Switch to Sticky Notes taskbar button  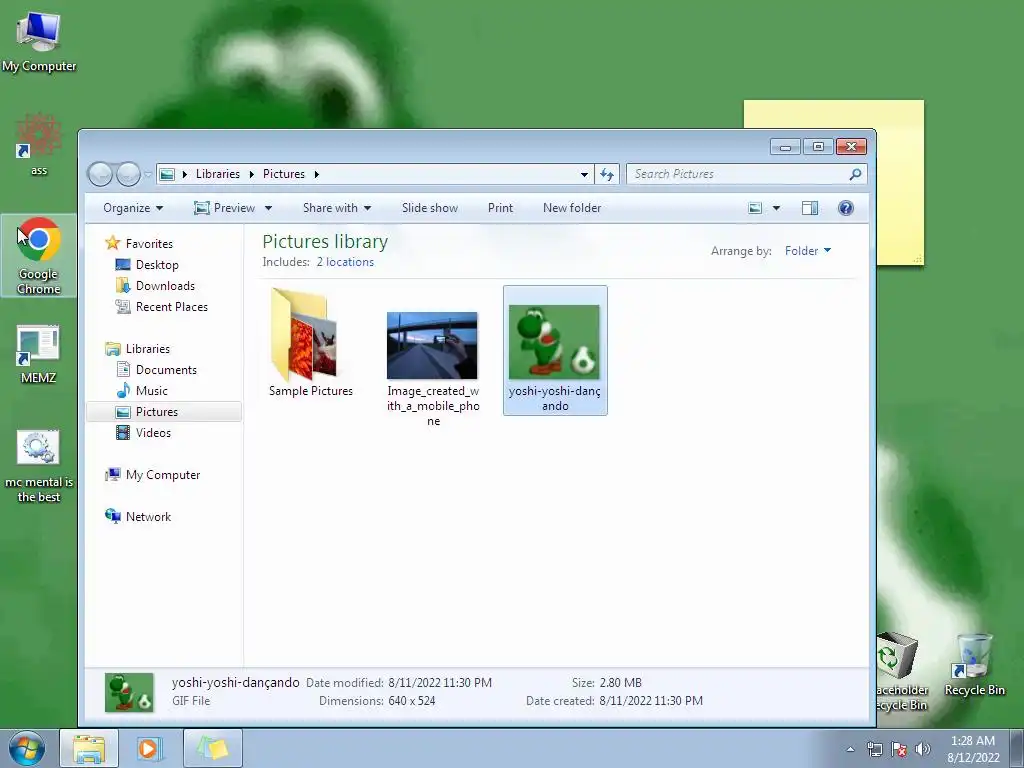pyautogui.click(x=213, y=748)
